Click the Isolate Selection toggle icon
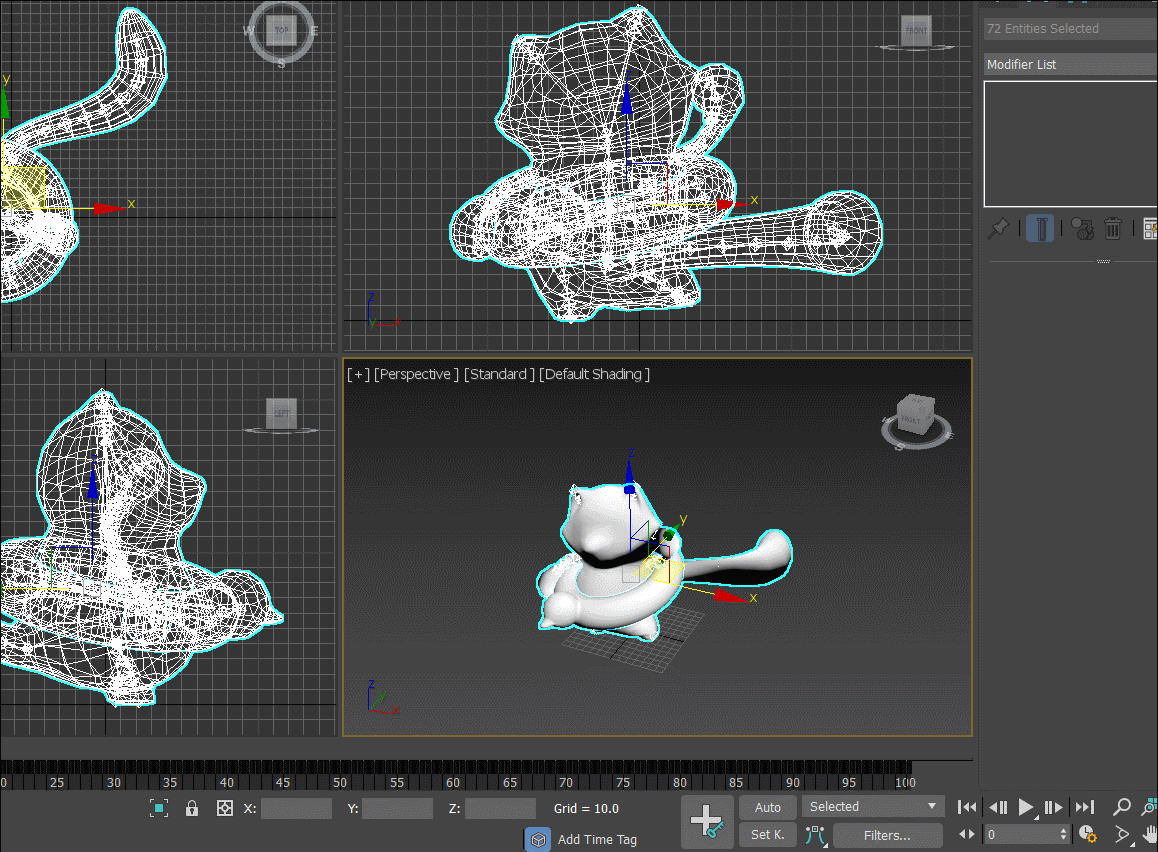Screen dimensions: 1158x852 (159, 808)
